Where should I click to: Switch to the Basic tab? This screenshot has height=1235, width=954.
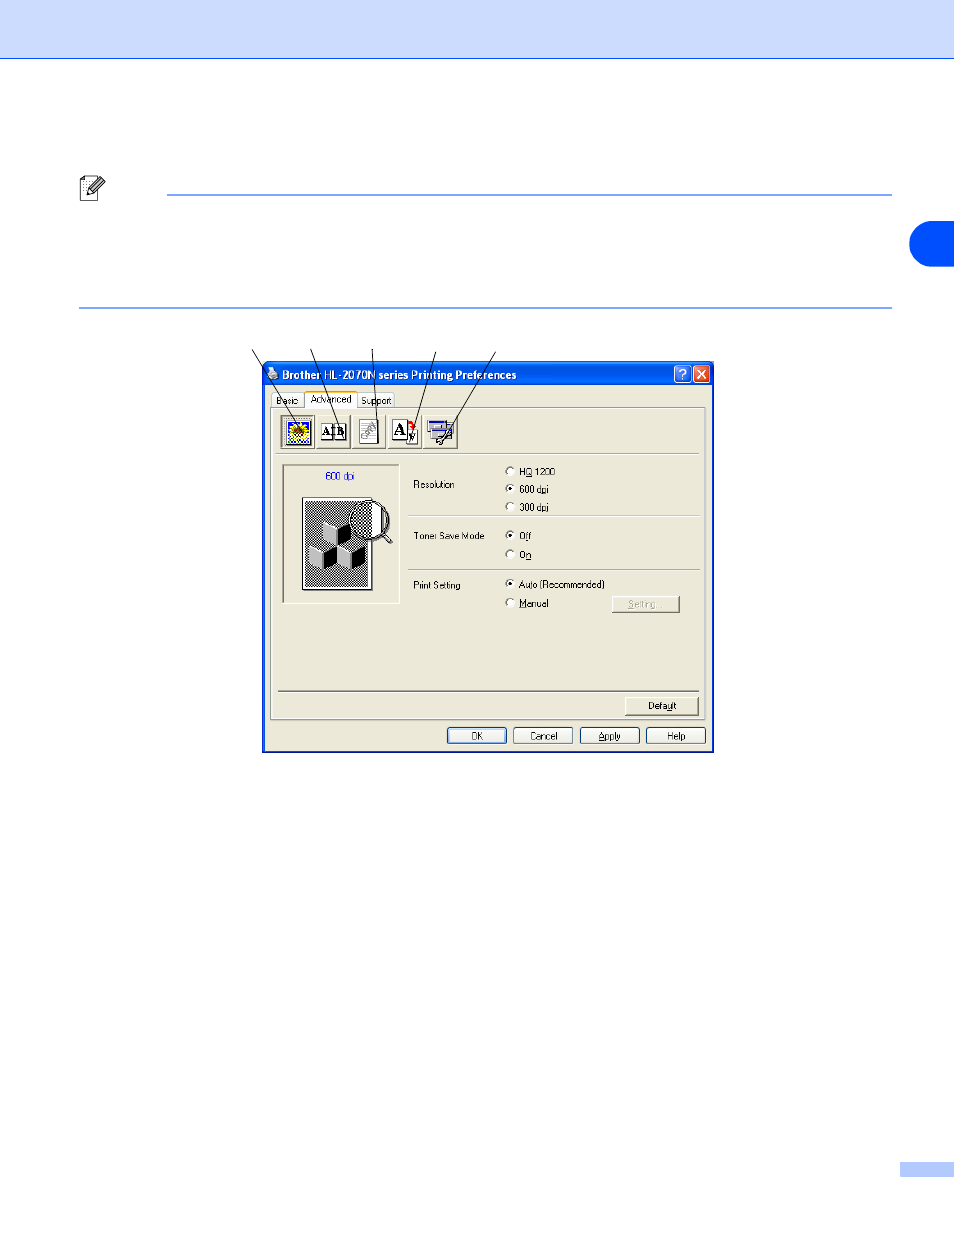click(x=288, y=400)
